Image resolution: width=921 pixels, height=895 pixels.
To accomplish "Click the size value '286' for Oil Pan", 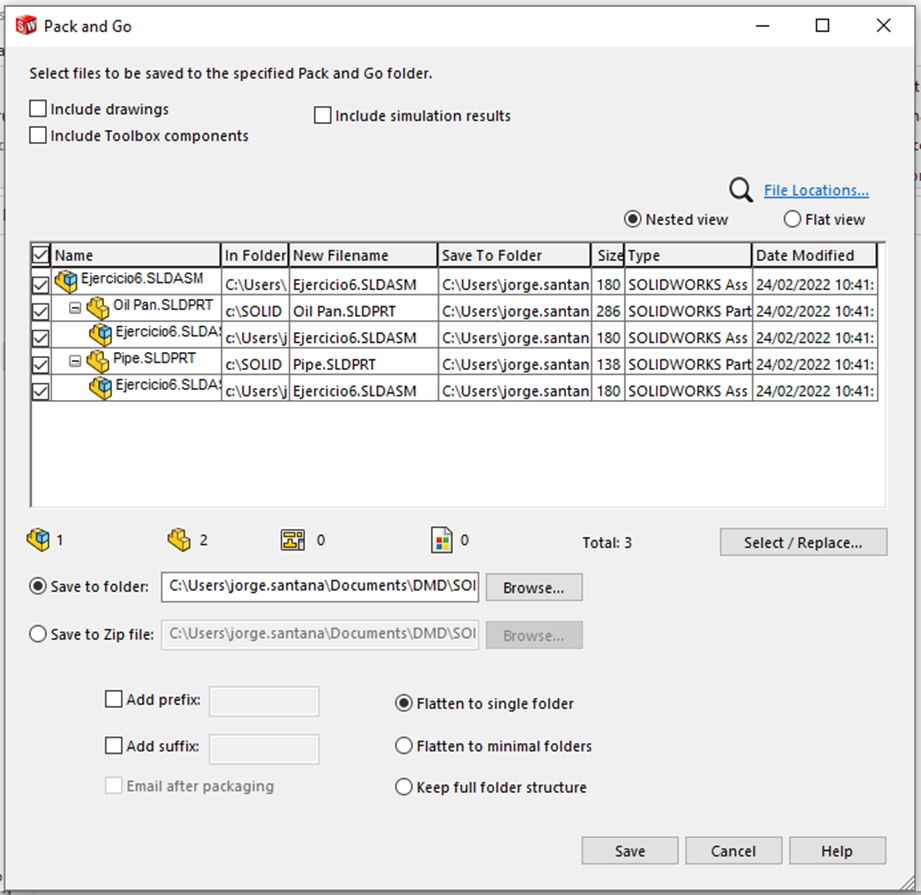I will 608,311.
